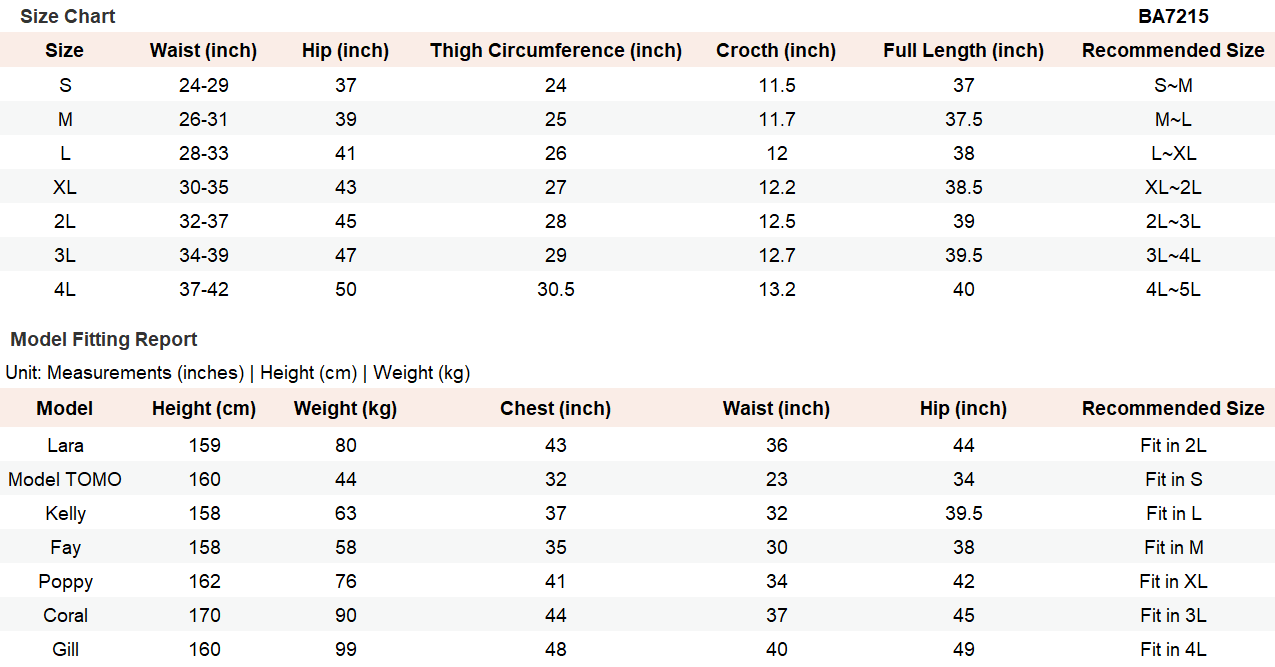1275x667 pixels.
Task: Click the Full Length (inch) header
Action: (963, 50)
